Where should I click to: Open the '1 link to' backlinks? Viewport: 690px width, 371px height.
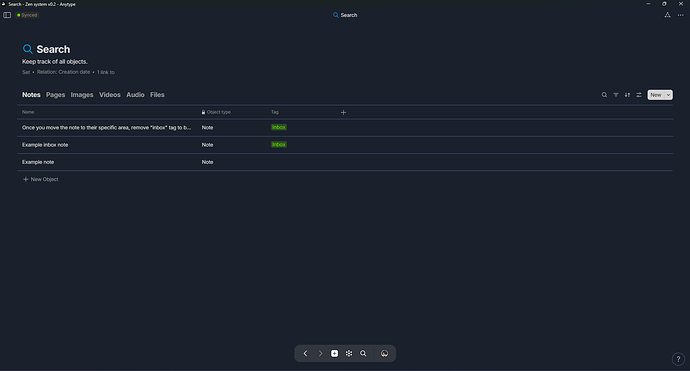106,72
